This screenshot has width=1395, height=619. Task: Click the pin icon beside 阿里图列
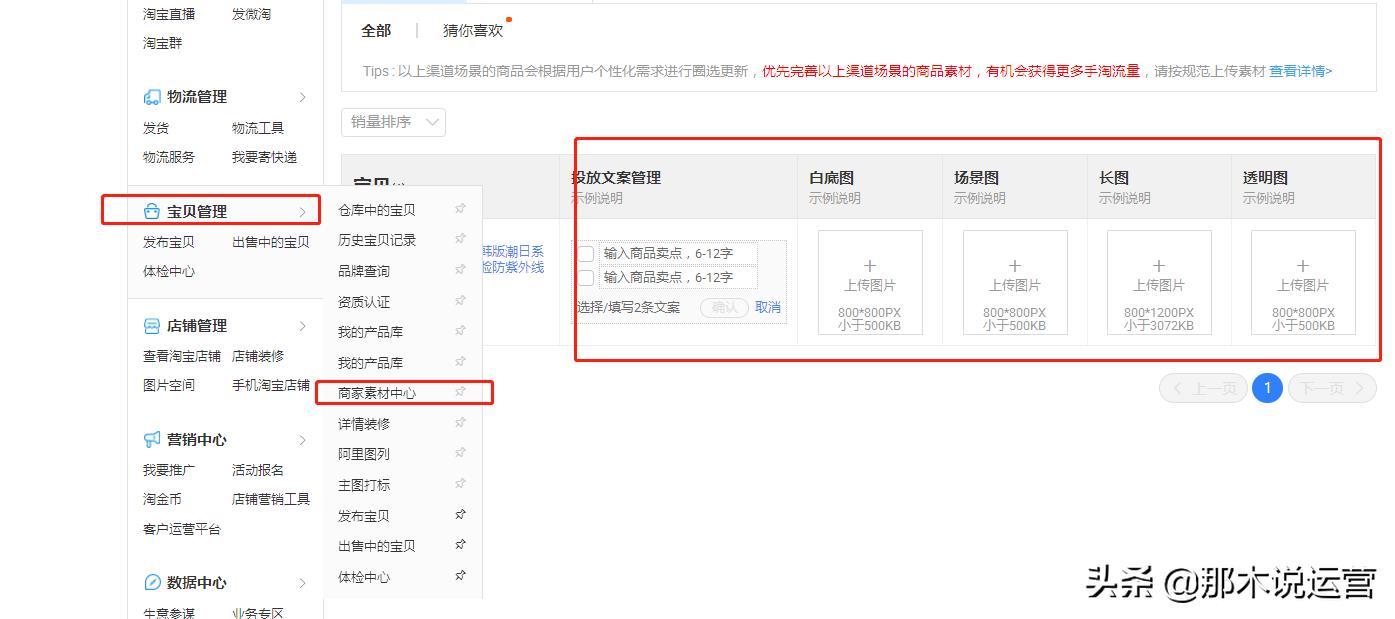click(460, 453)
